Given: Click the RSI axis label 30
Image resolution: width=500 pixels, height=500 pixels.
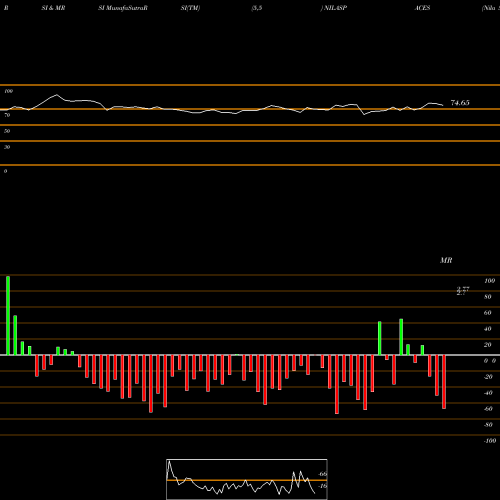Looking at the screenshot, I should pos(7,147).
